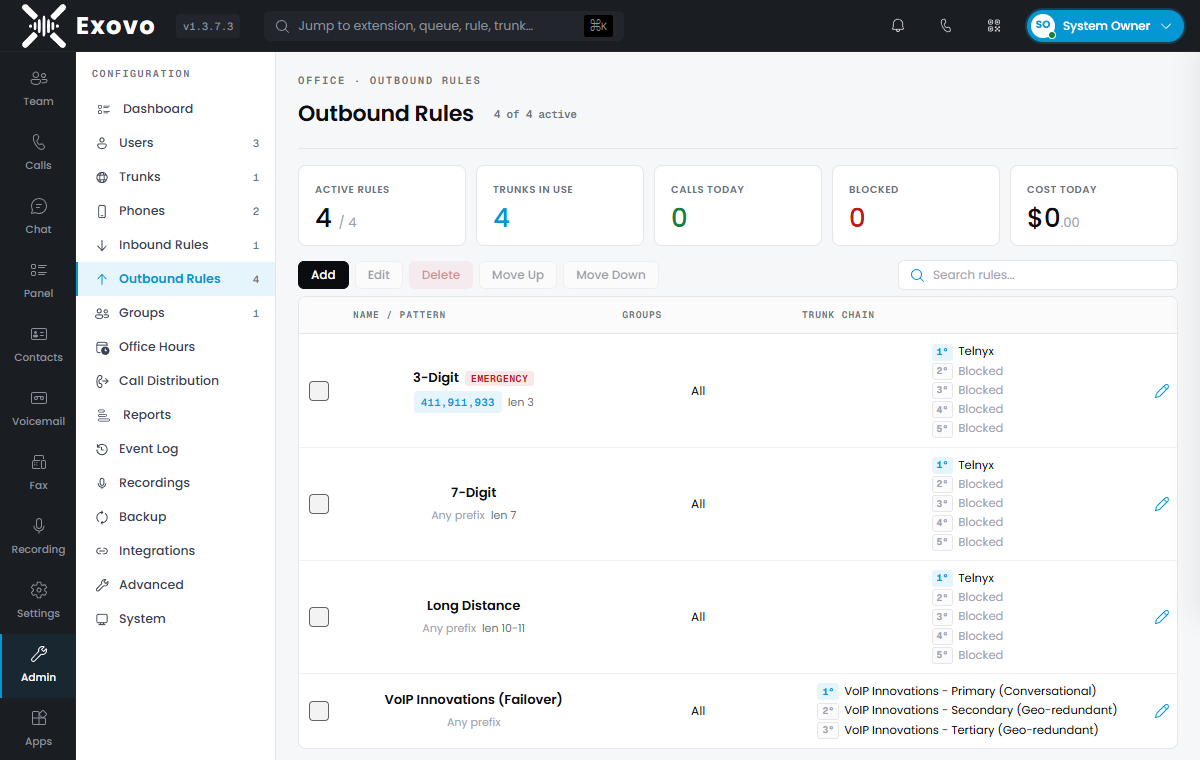This screenshot has height=760, width=1200.
Task: Open System in configuration menu
Action: pos(175,619)
